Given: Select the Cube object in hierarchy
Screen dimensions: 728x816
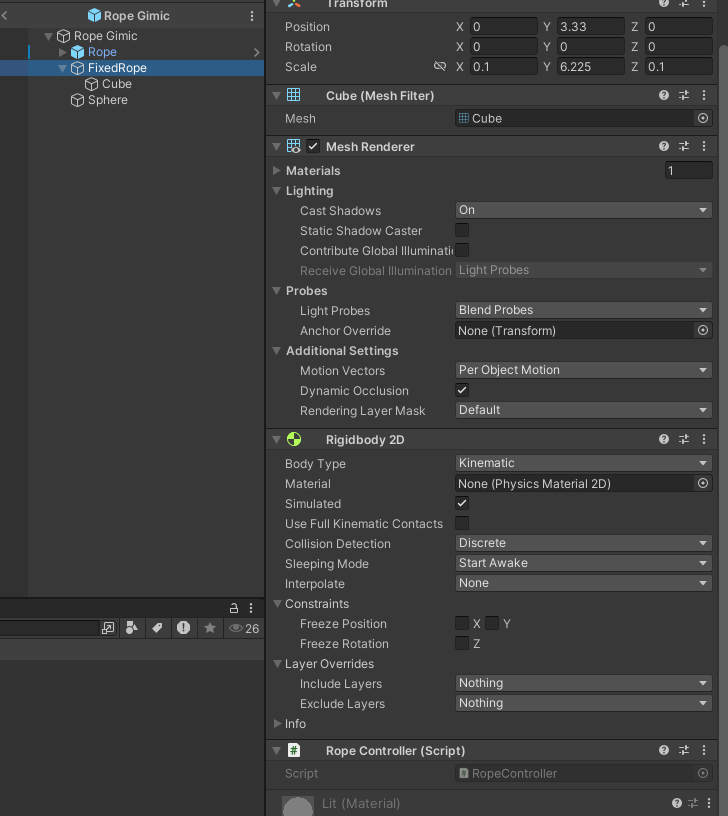Looking at the screenshot, I should point(117,84).
